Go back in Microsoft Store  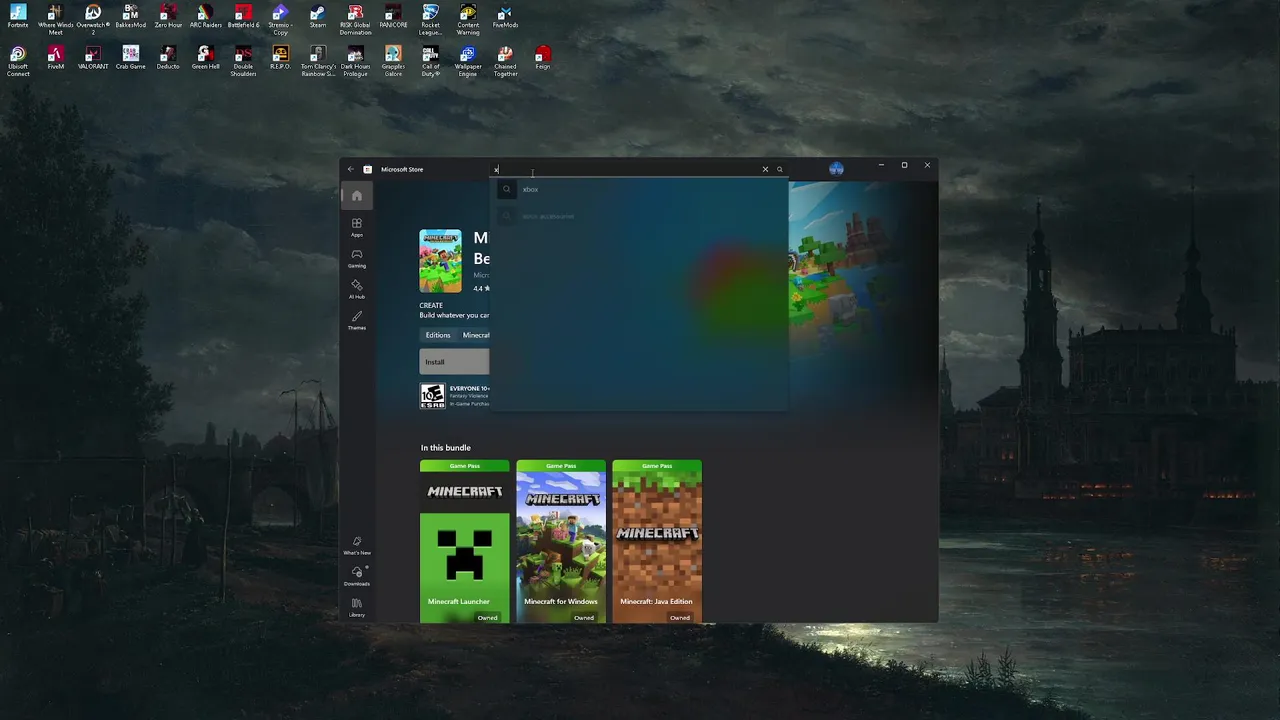coord(351,169)
